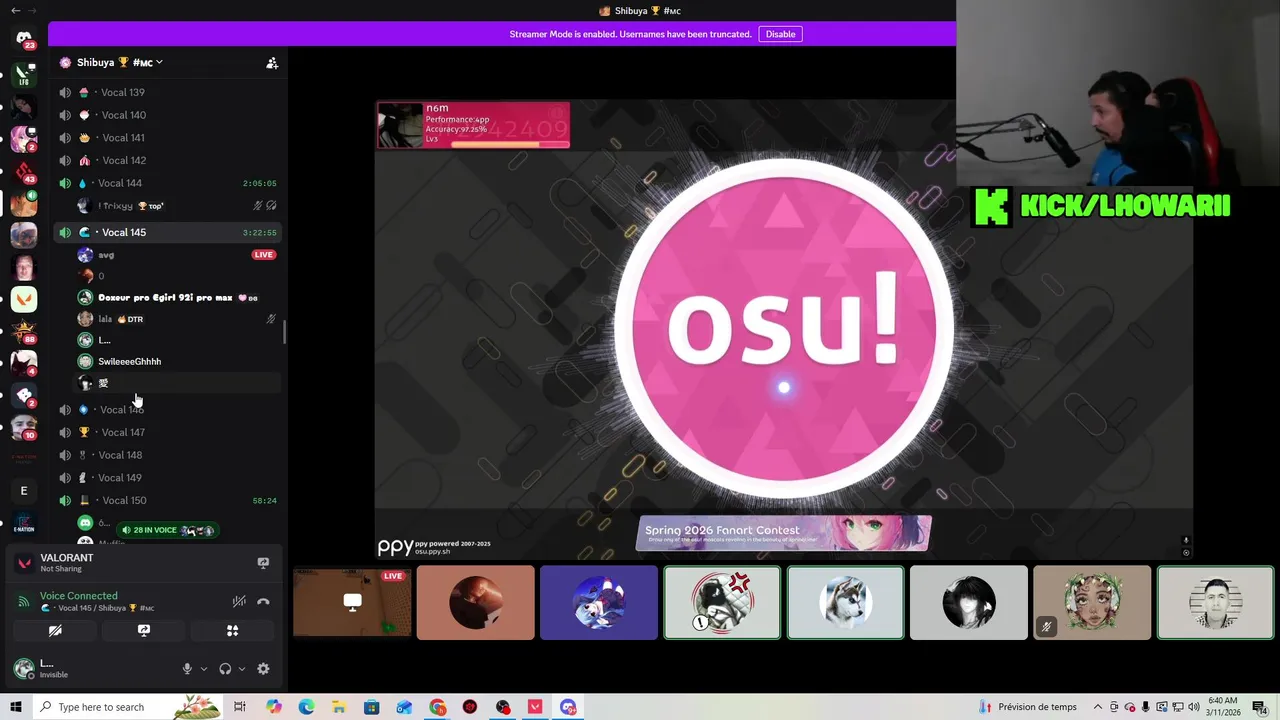
Task: Open the Valorant server icon in sidebar
Action: pyautogui.click(x=24, y=299)
